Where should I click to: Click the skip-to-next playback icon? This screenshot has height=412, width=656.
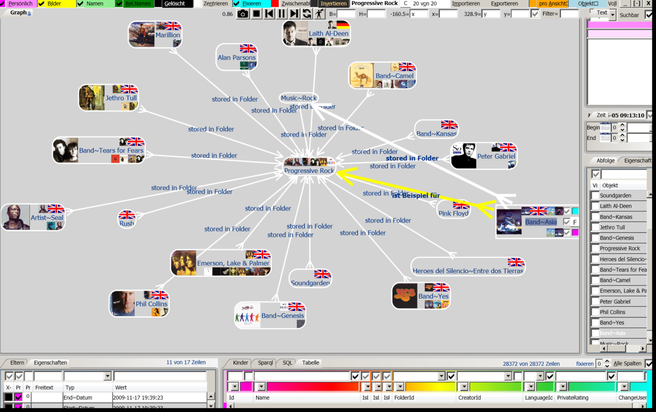294,14
